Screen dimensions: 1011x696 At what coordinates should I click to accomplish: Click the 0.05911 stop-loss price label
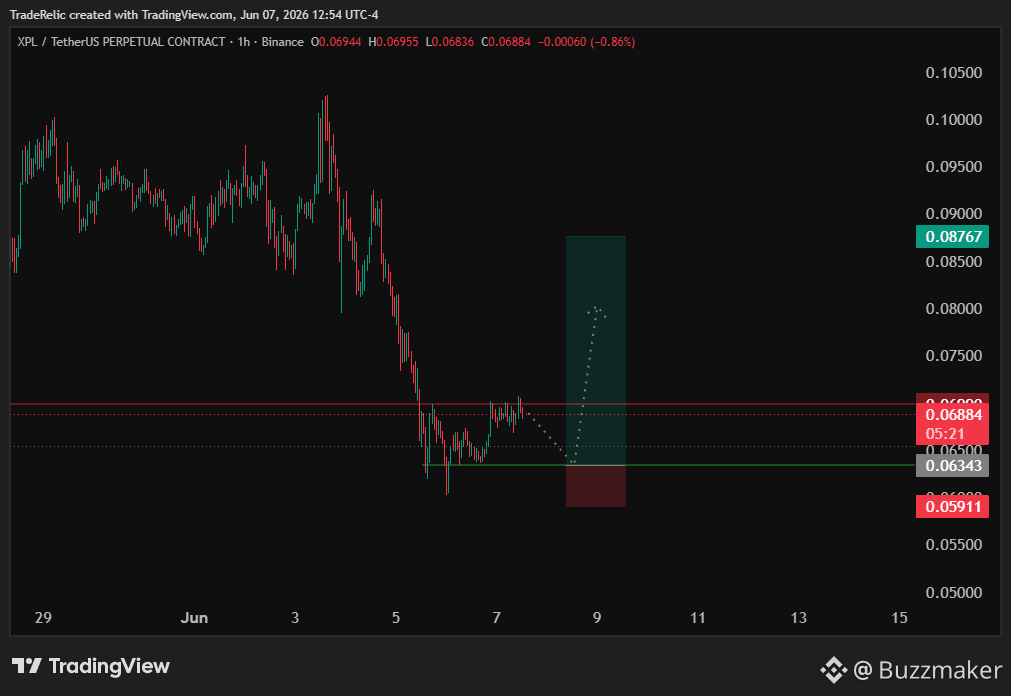(952, 506)
